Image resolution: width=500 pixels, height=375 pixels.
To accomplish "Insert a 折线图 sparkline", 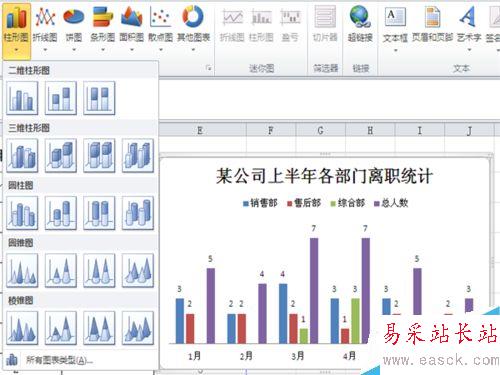I will [232, 26].
